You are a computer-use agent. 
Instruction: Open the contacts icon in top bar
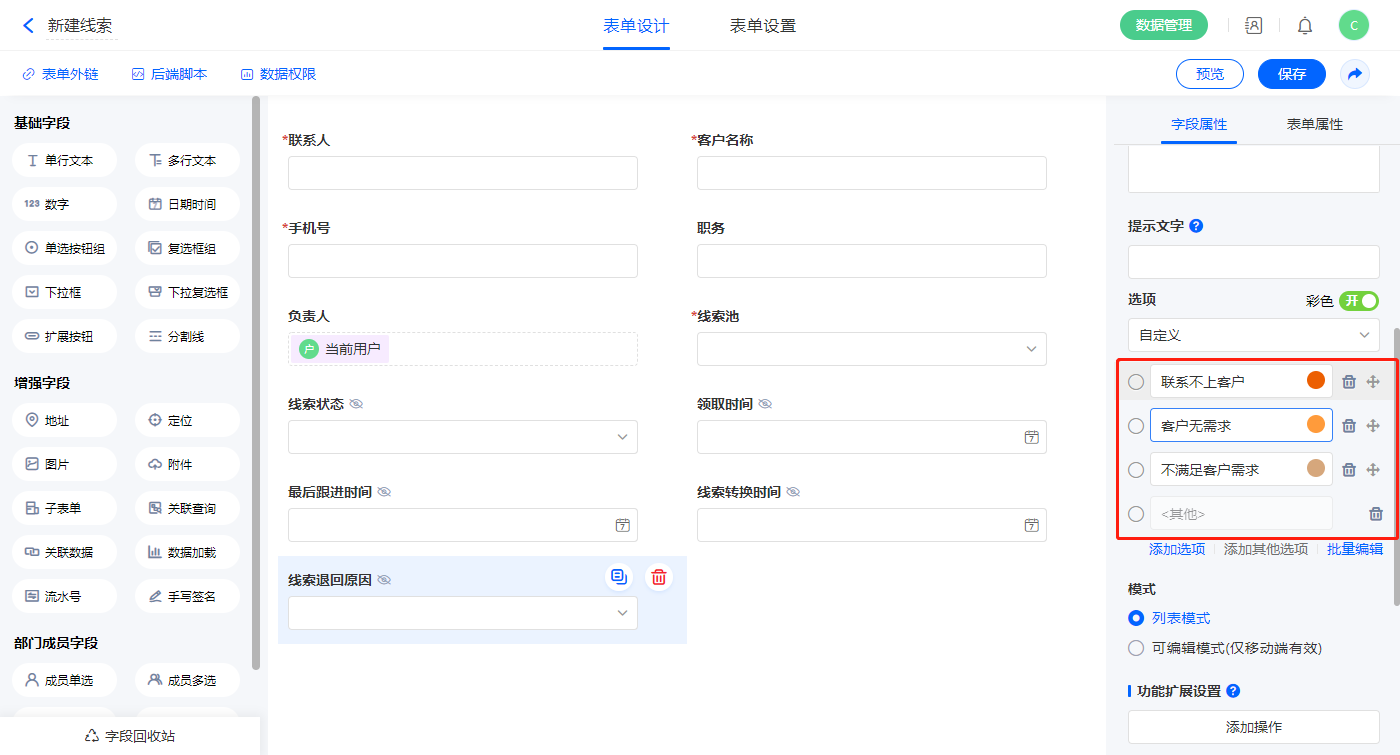(x=1253, y=26)
